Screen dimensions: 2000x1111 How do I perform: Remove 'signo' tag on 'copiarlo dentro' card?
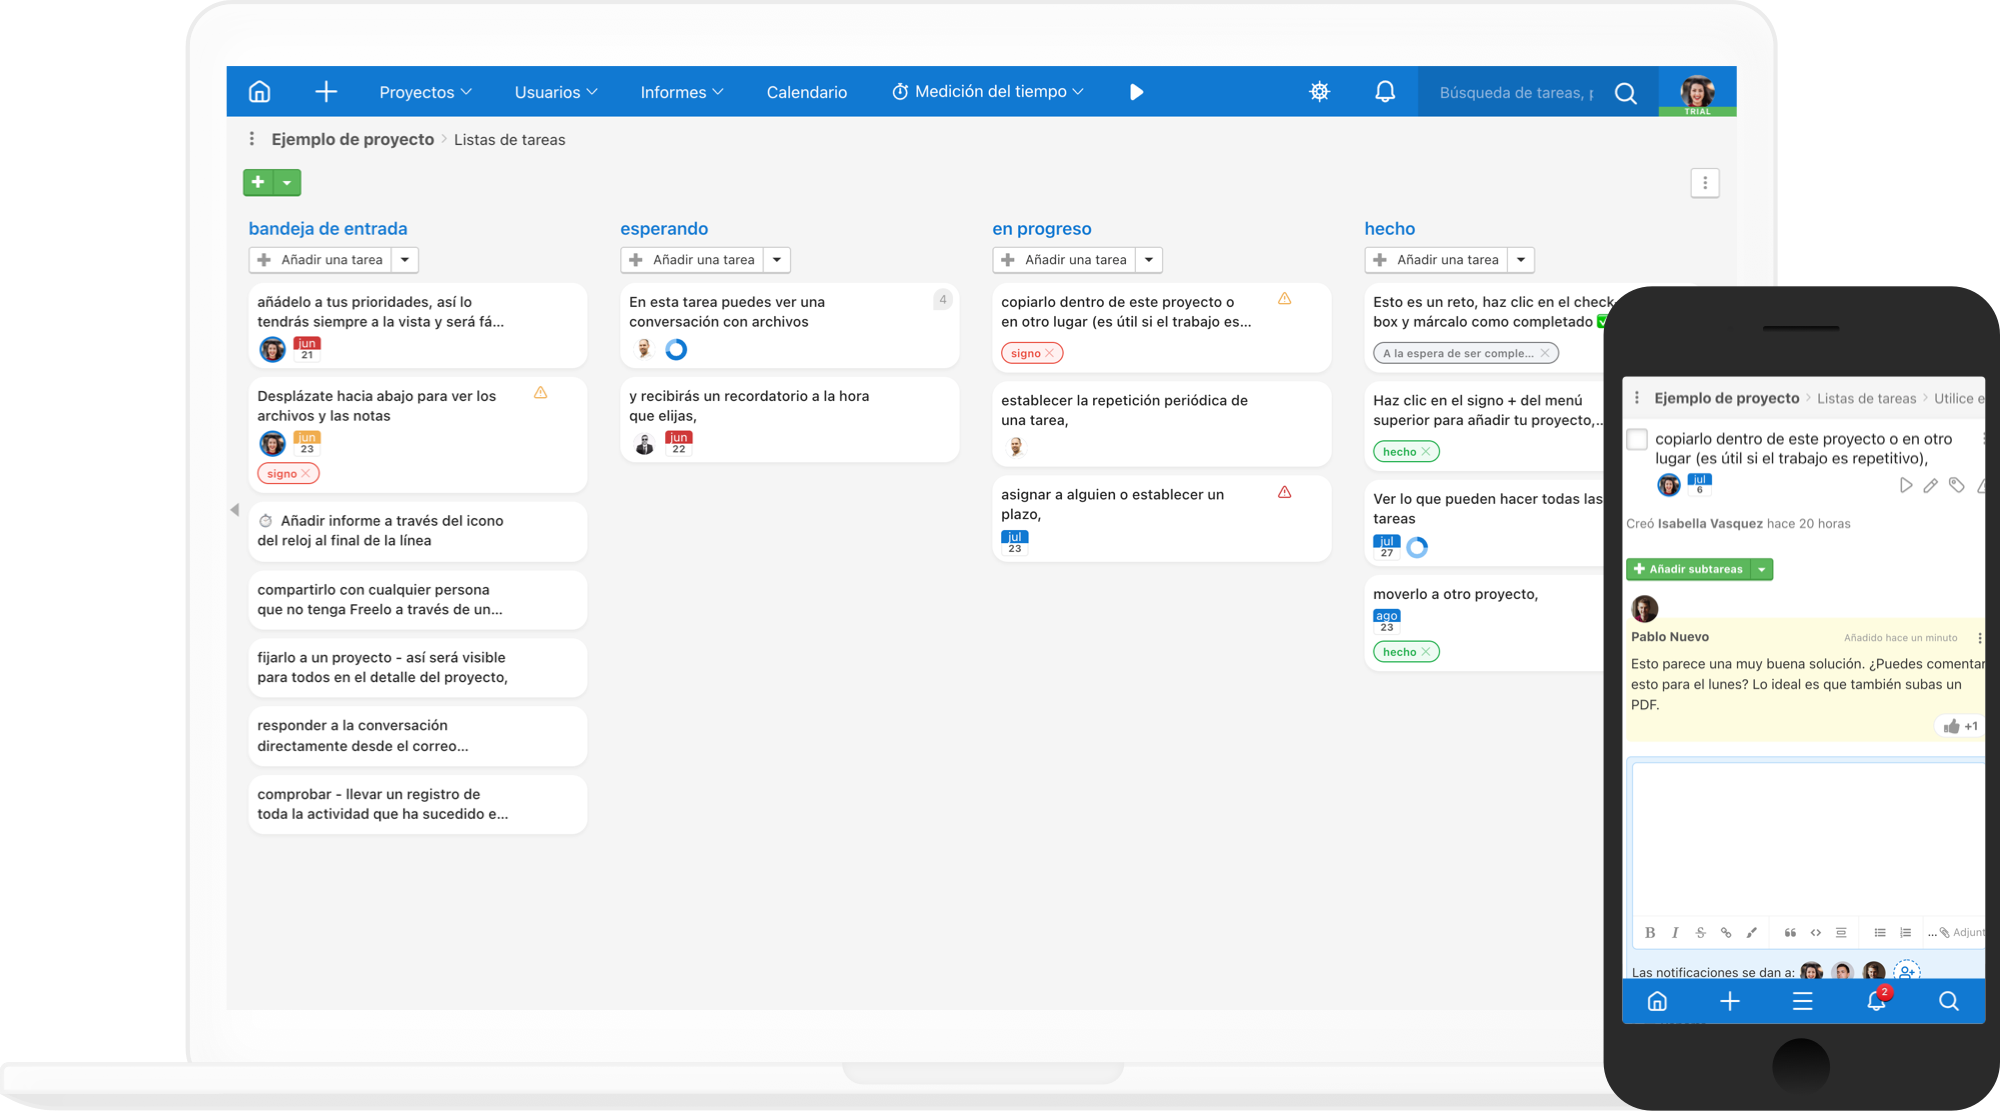click(x=1049, y=354)
